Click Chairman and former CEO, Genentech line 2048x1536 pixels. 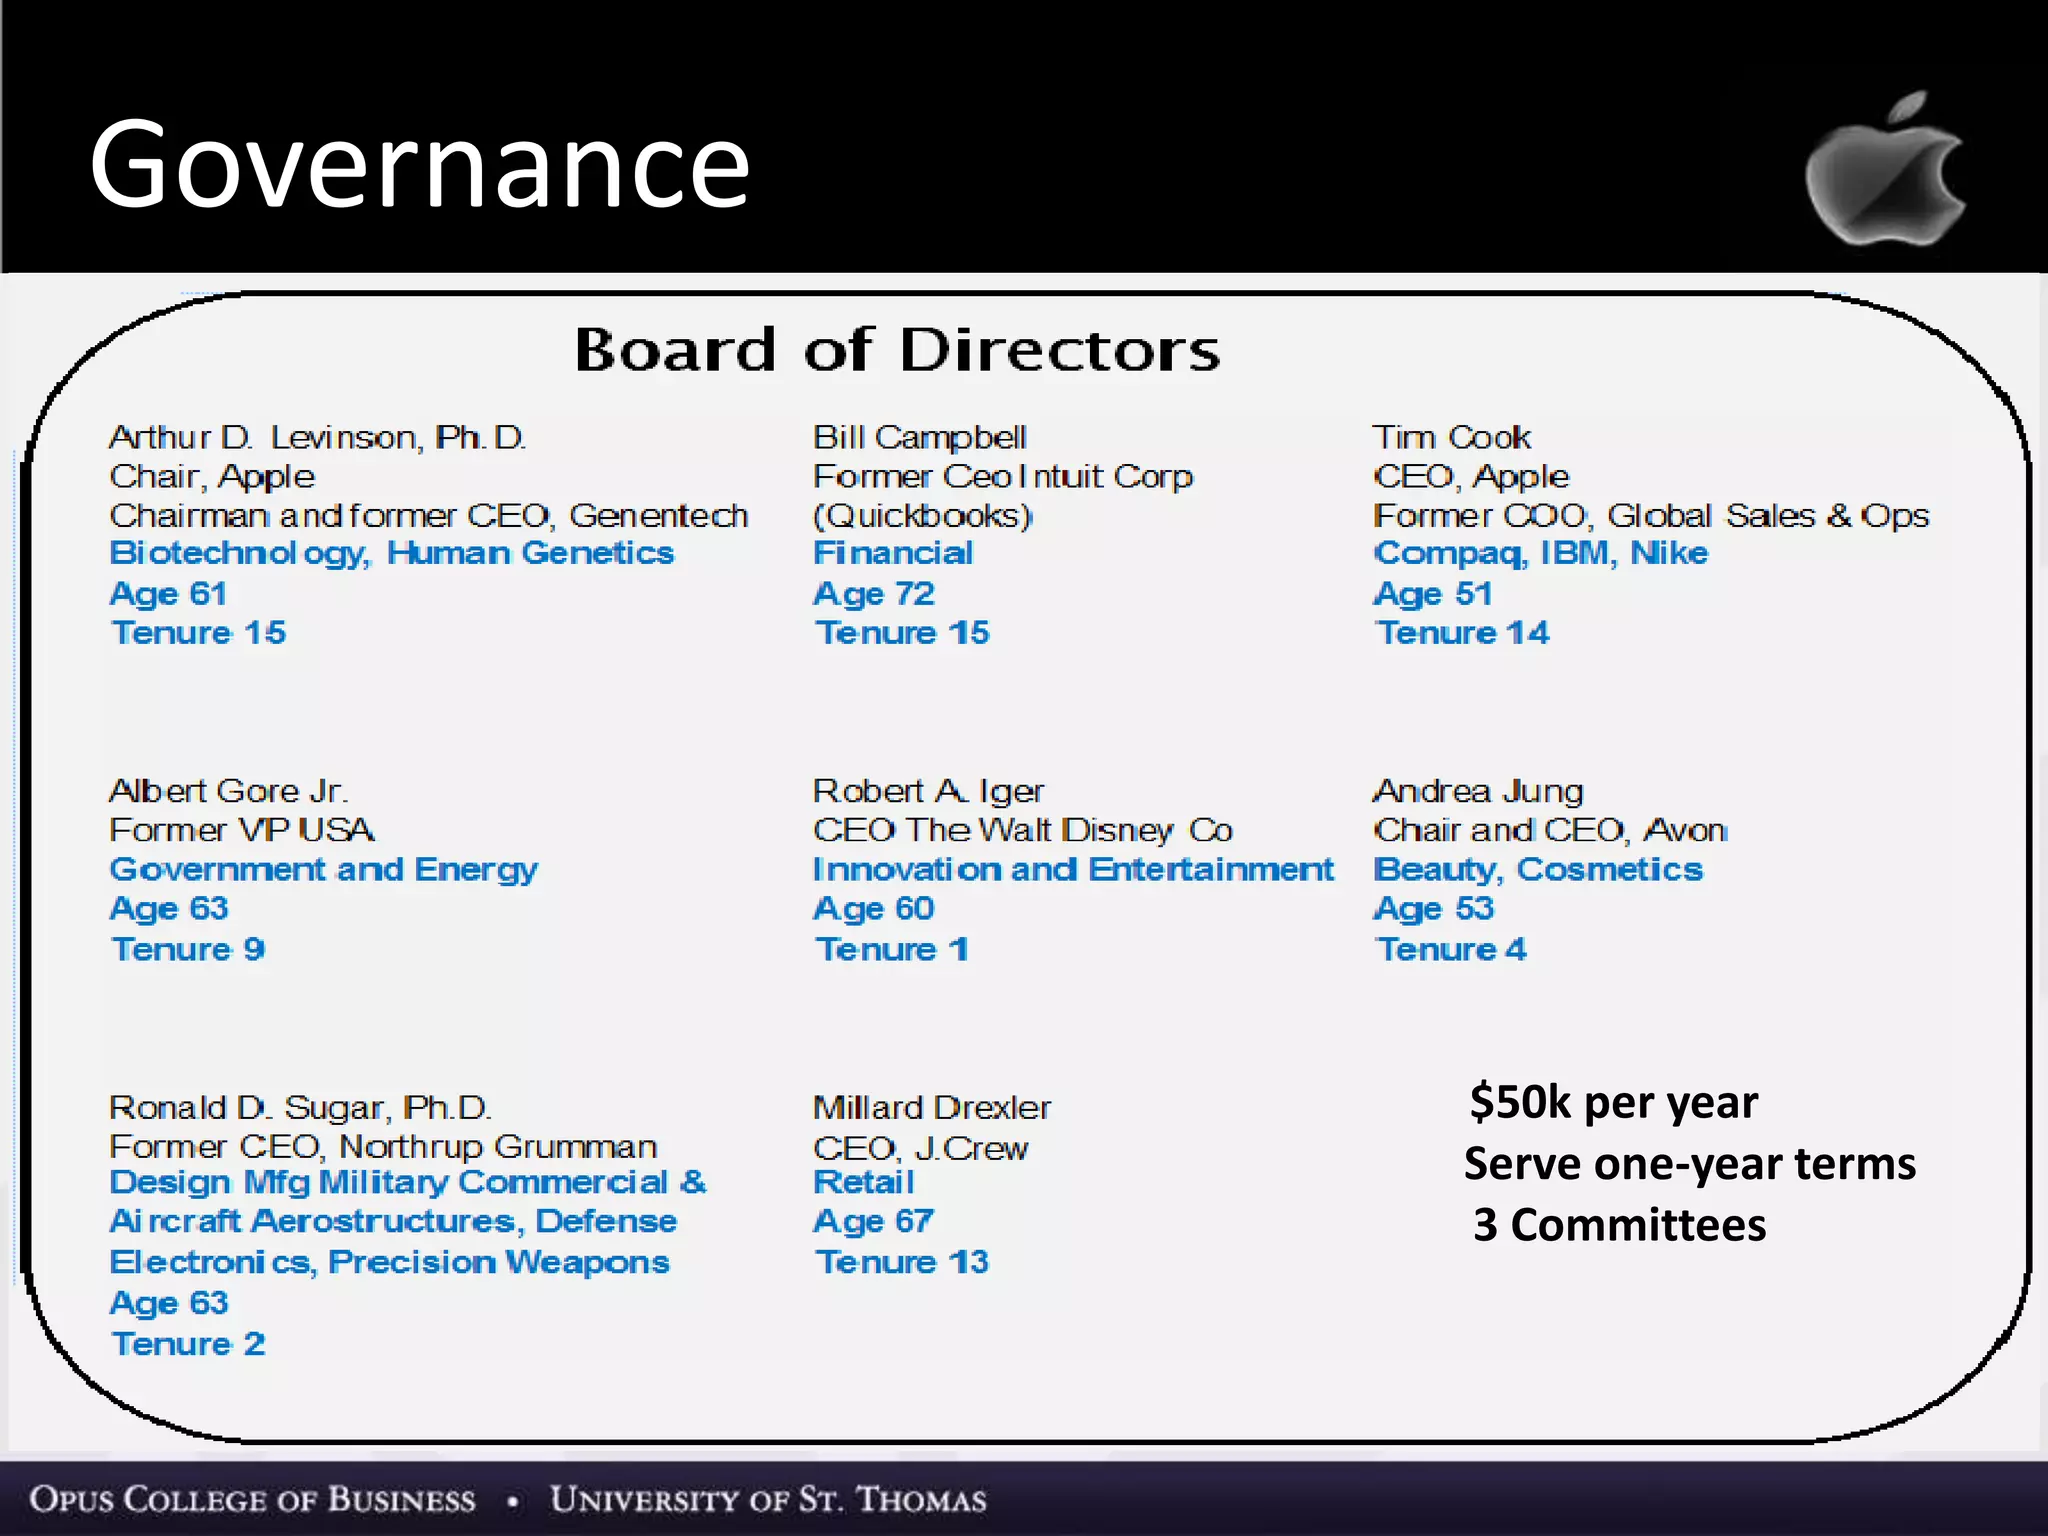[429, 516]
